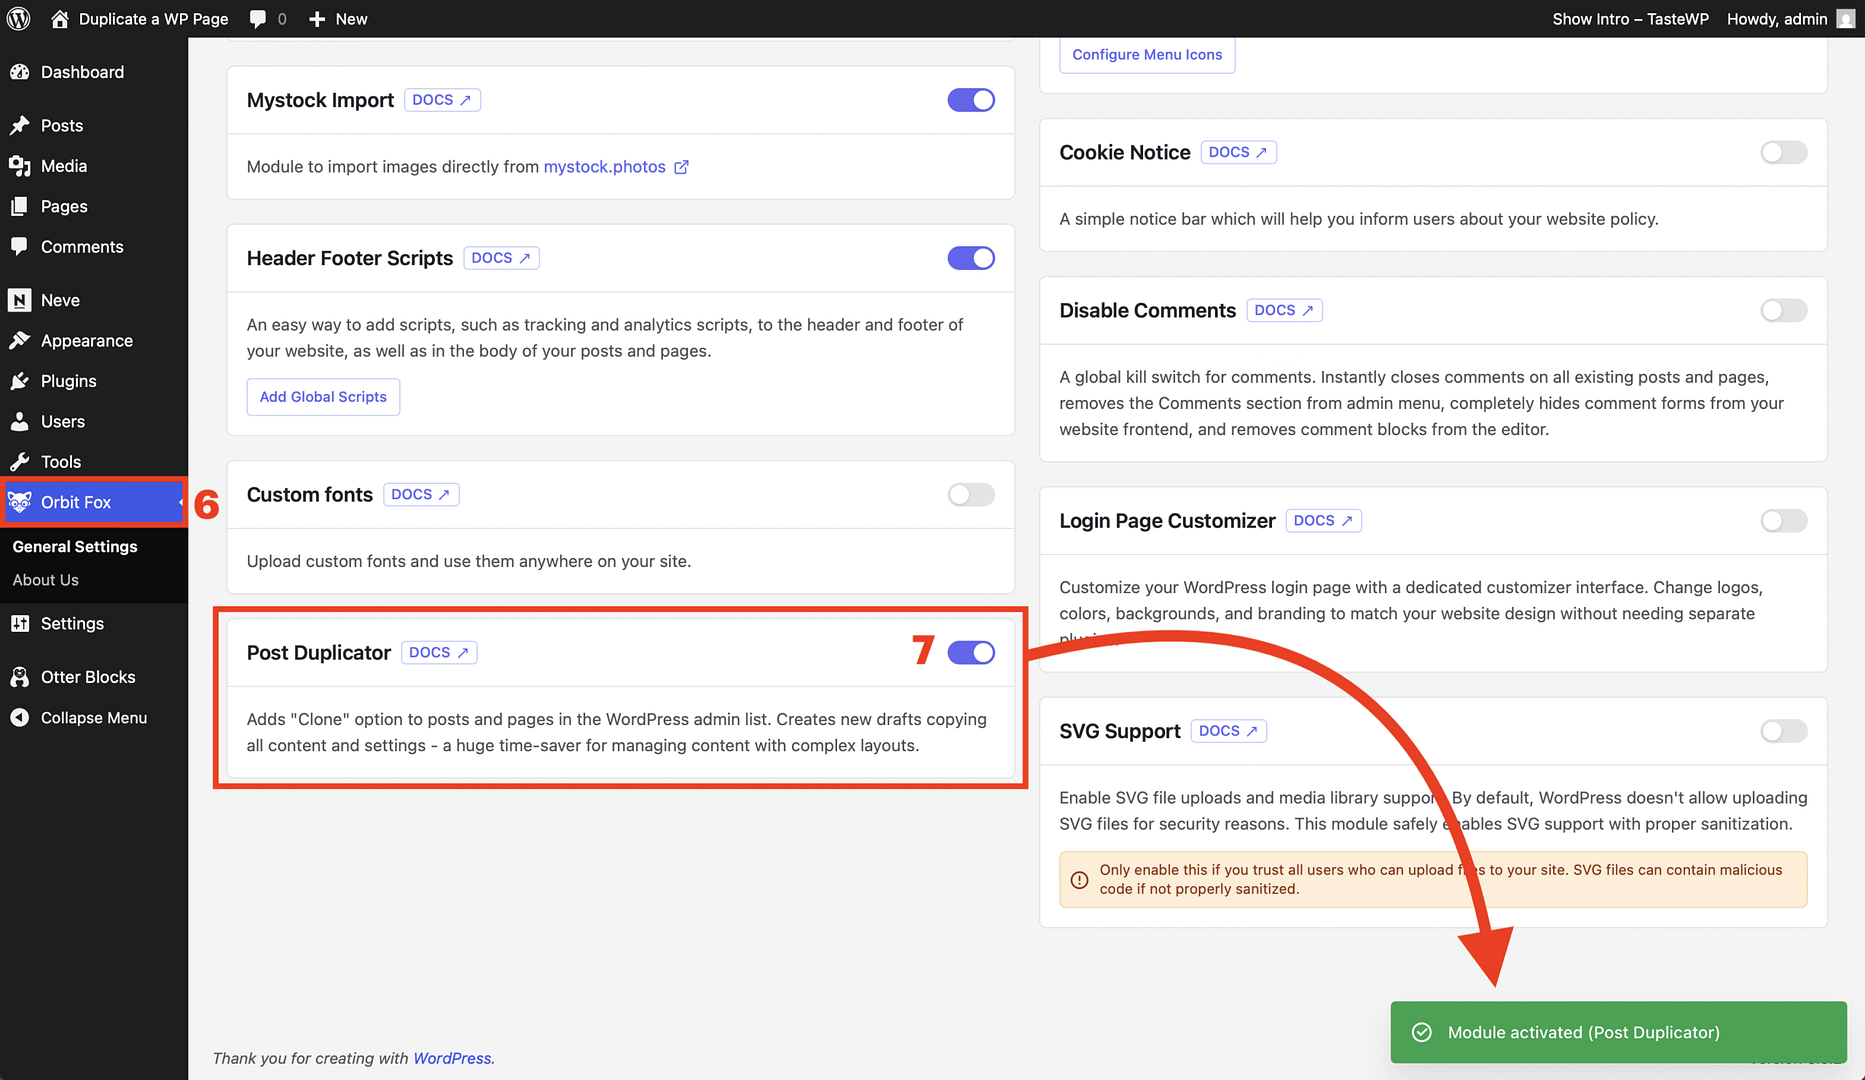The image size is (1865, 1080).
Task: Click the Dashboard gauge icon
Action: click(x=19, y=72)
